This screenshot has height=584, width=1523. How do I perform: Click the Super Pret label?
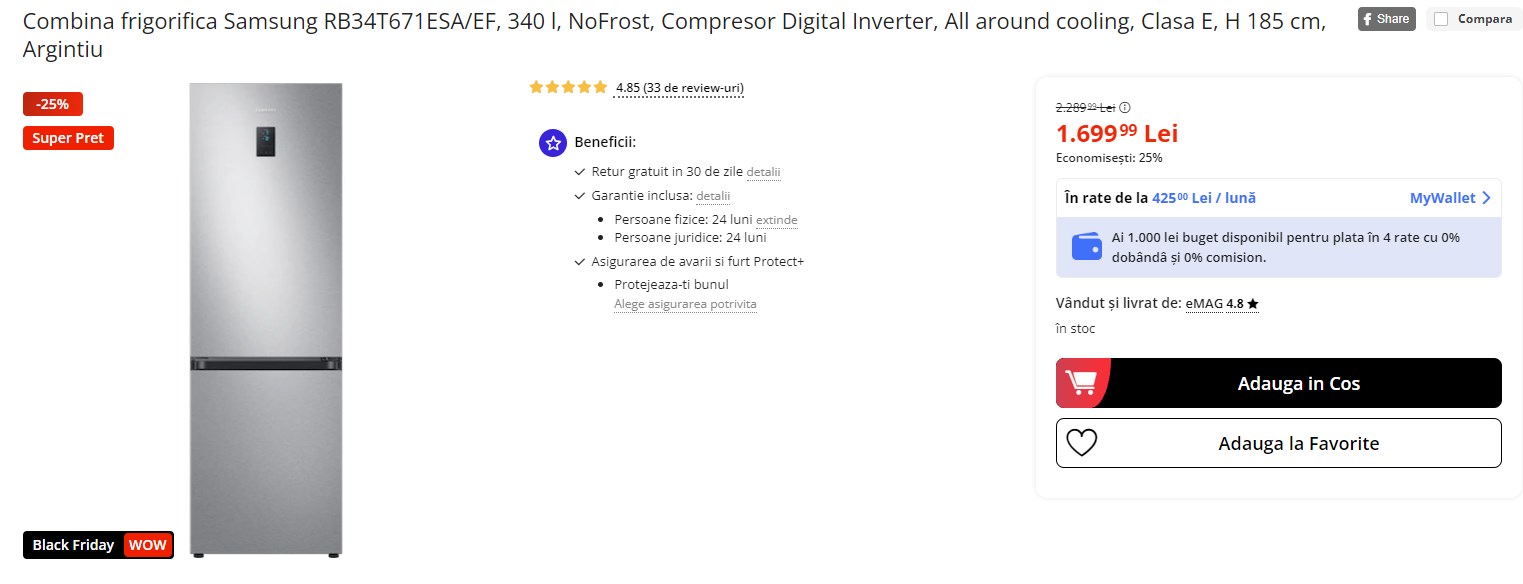click(x=68, y=138)
